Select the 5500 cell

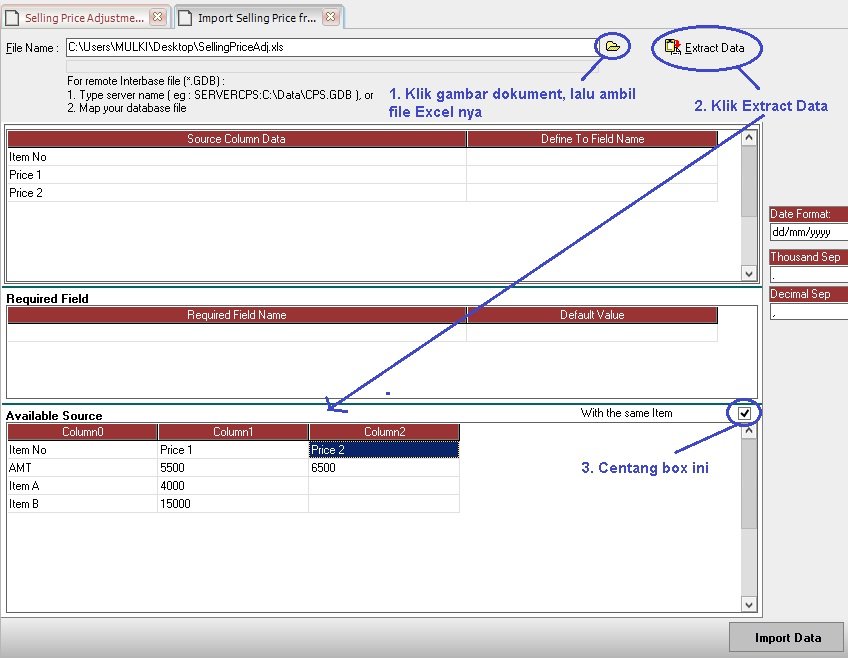(233, 468)
